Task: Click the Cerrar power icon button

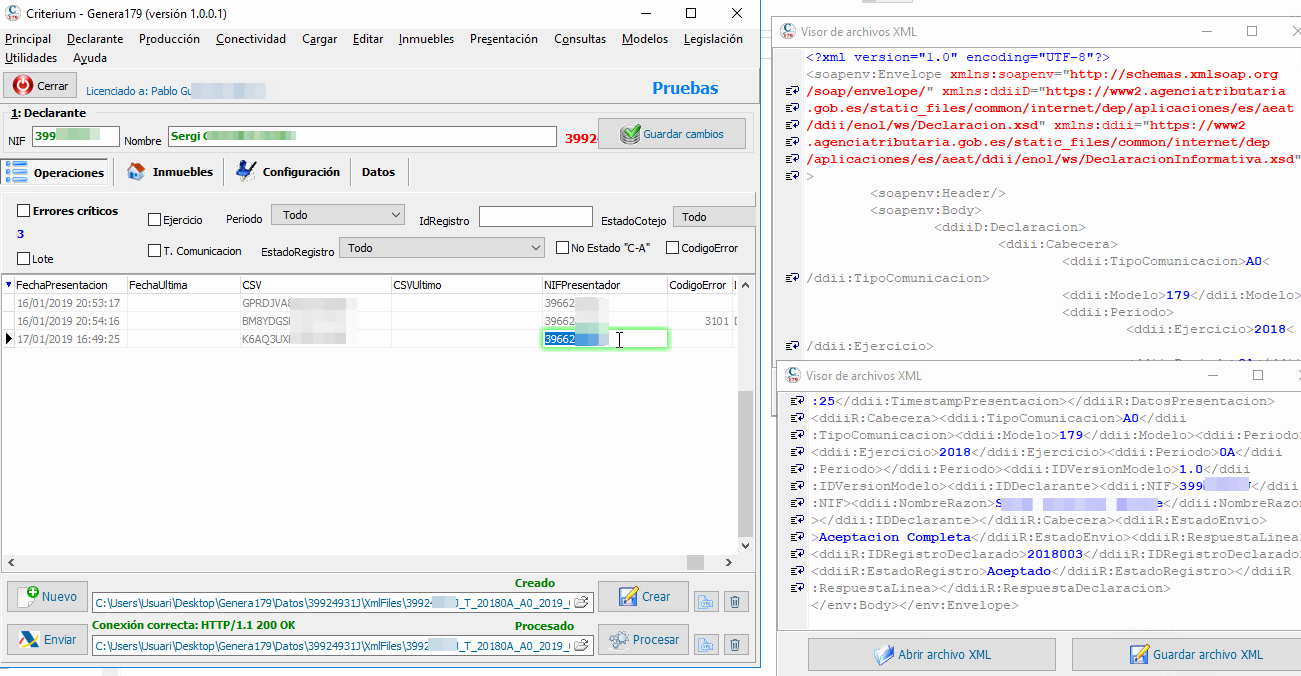Action: tap(40, 86)
